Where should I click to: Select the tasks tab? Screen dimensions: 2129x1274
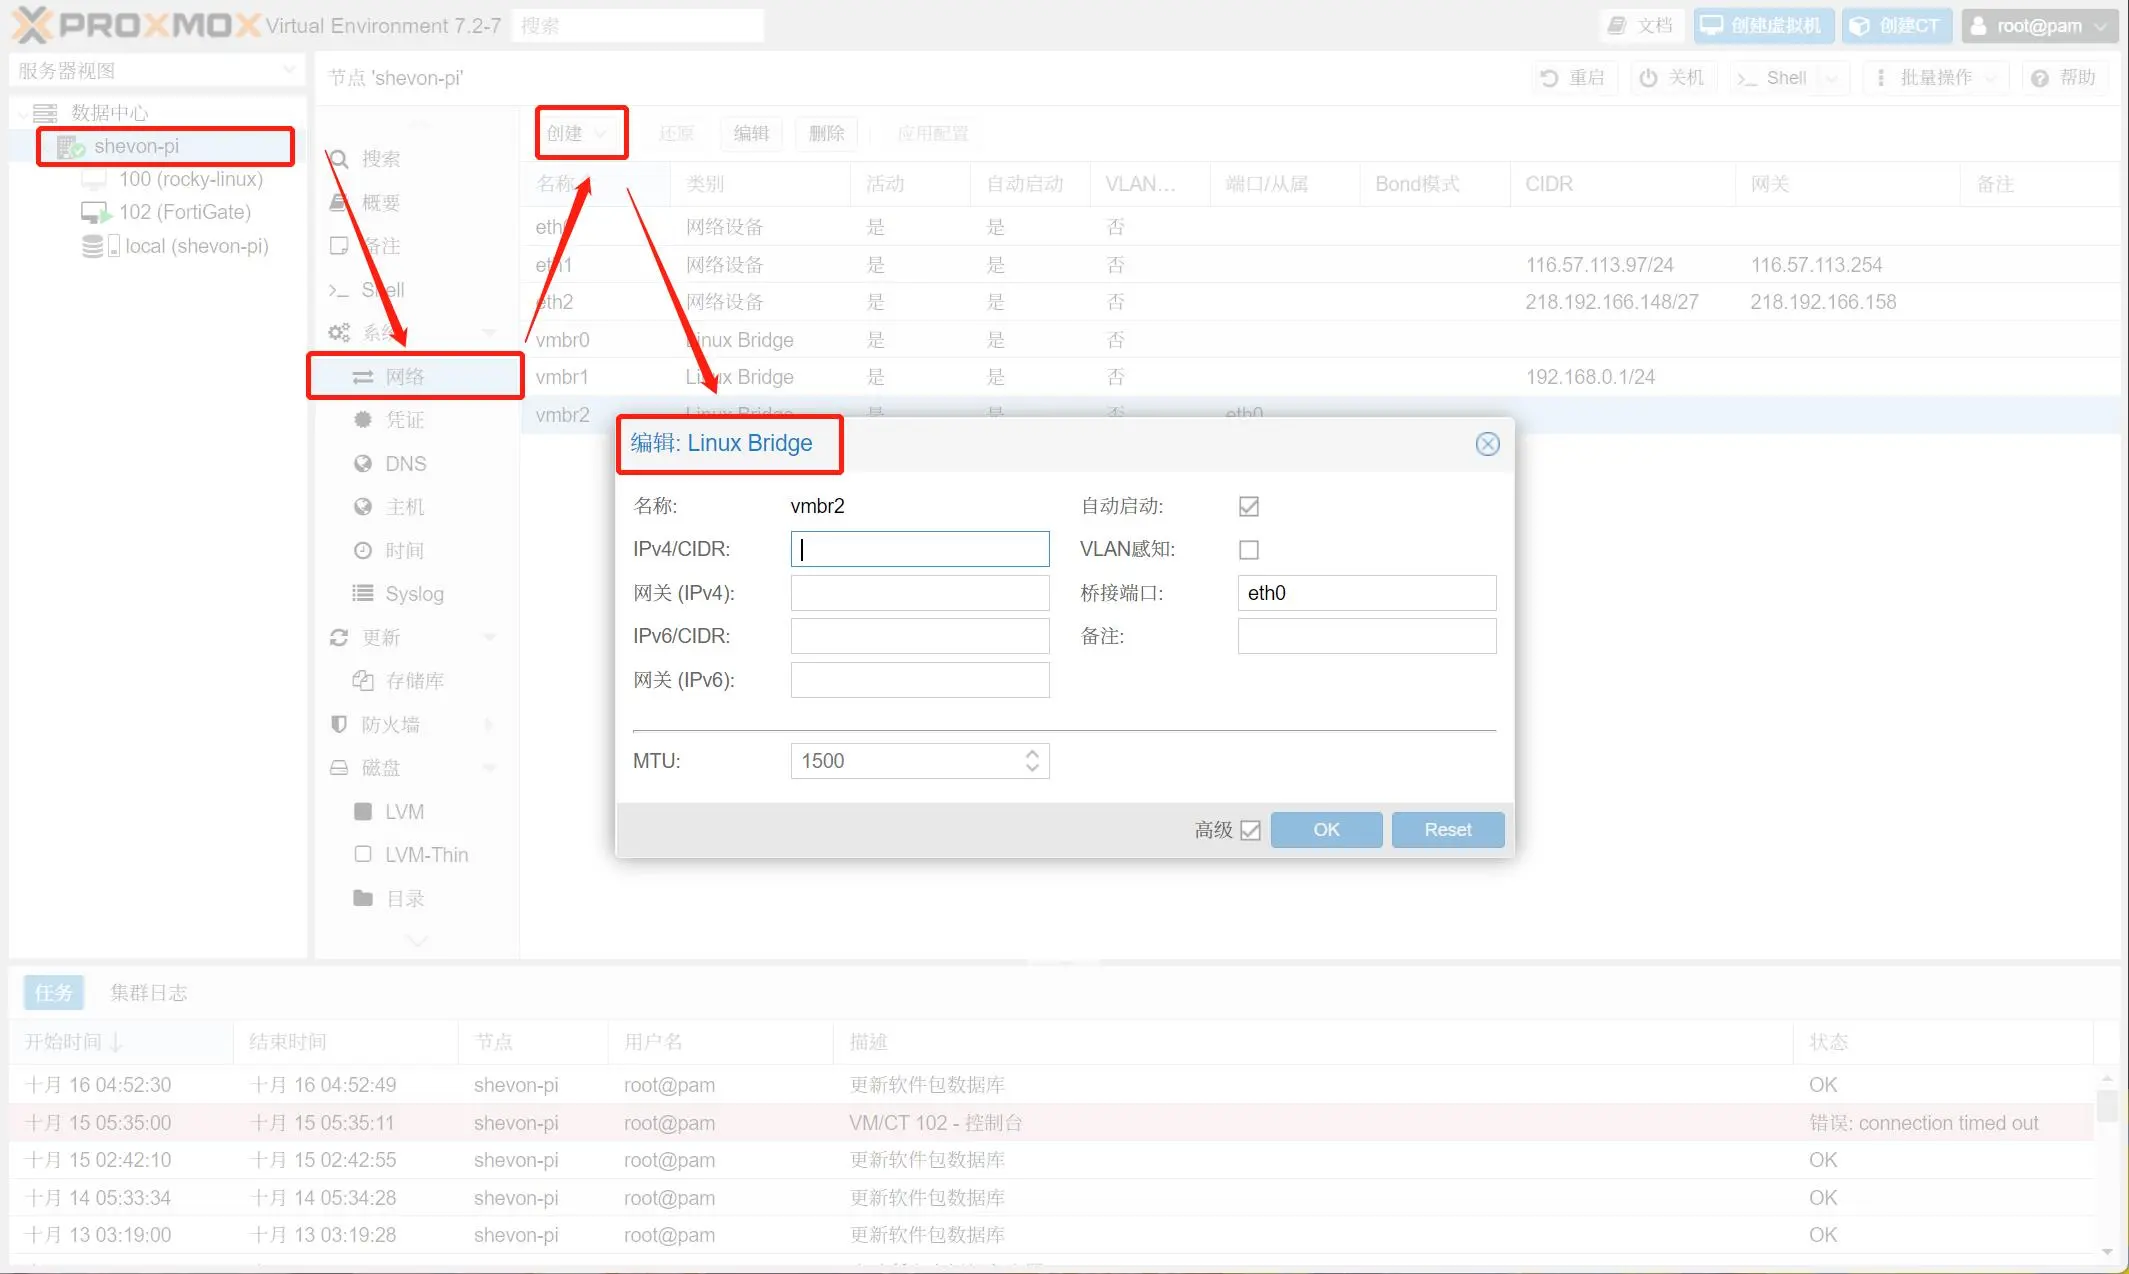point(53,992)
